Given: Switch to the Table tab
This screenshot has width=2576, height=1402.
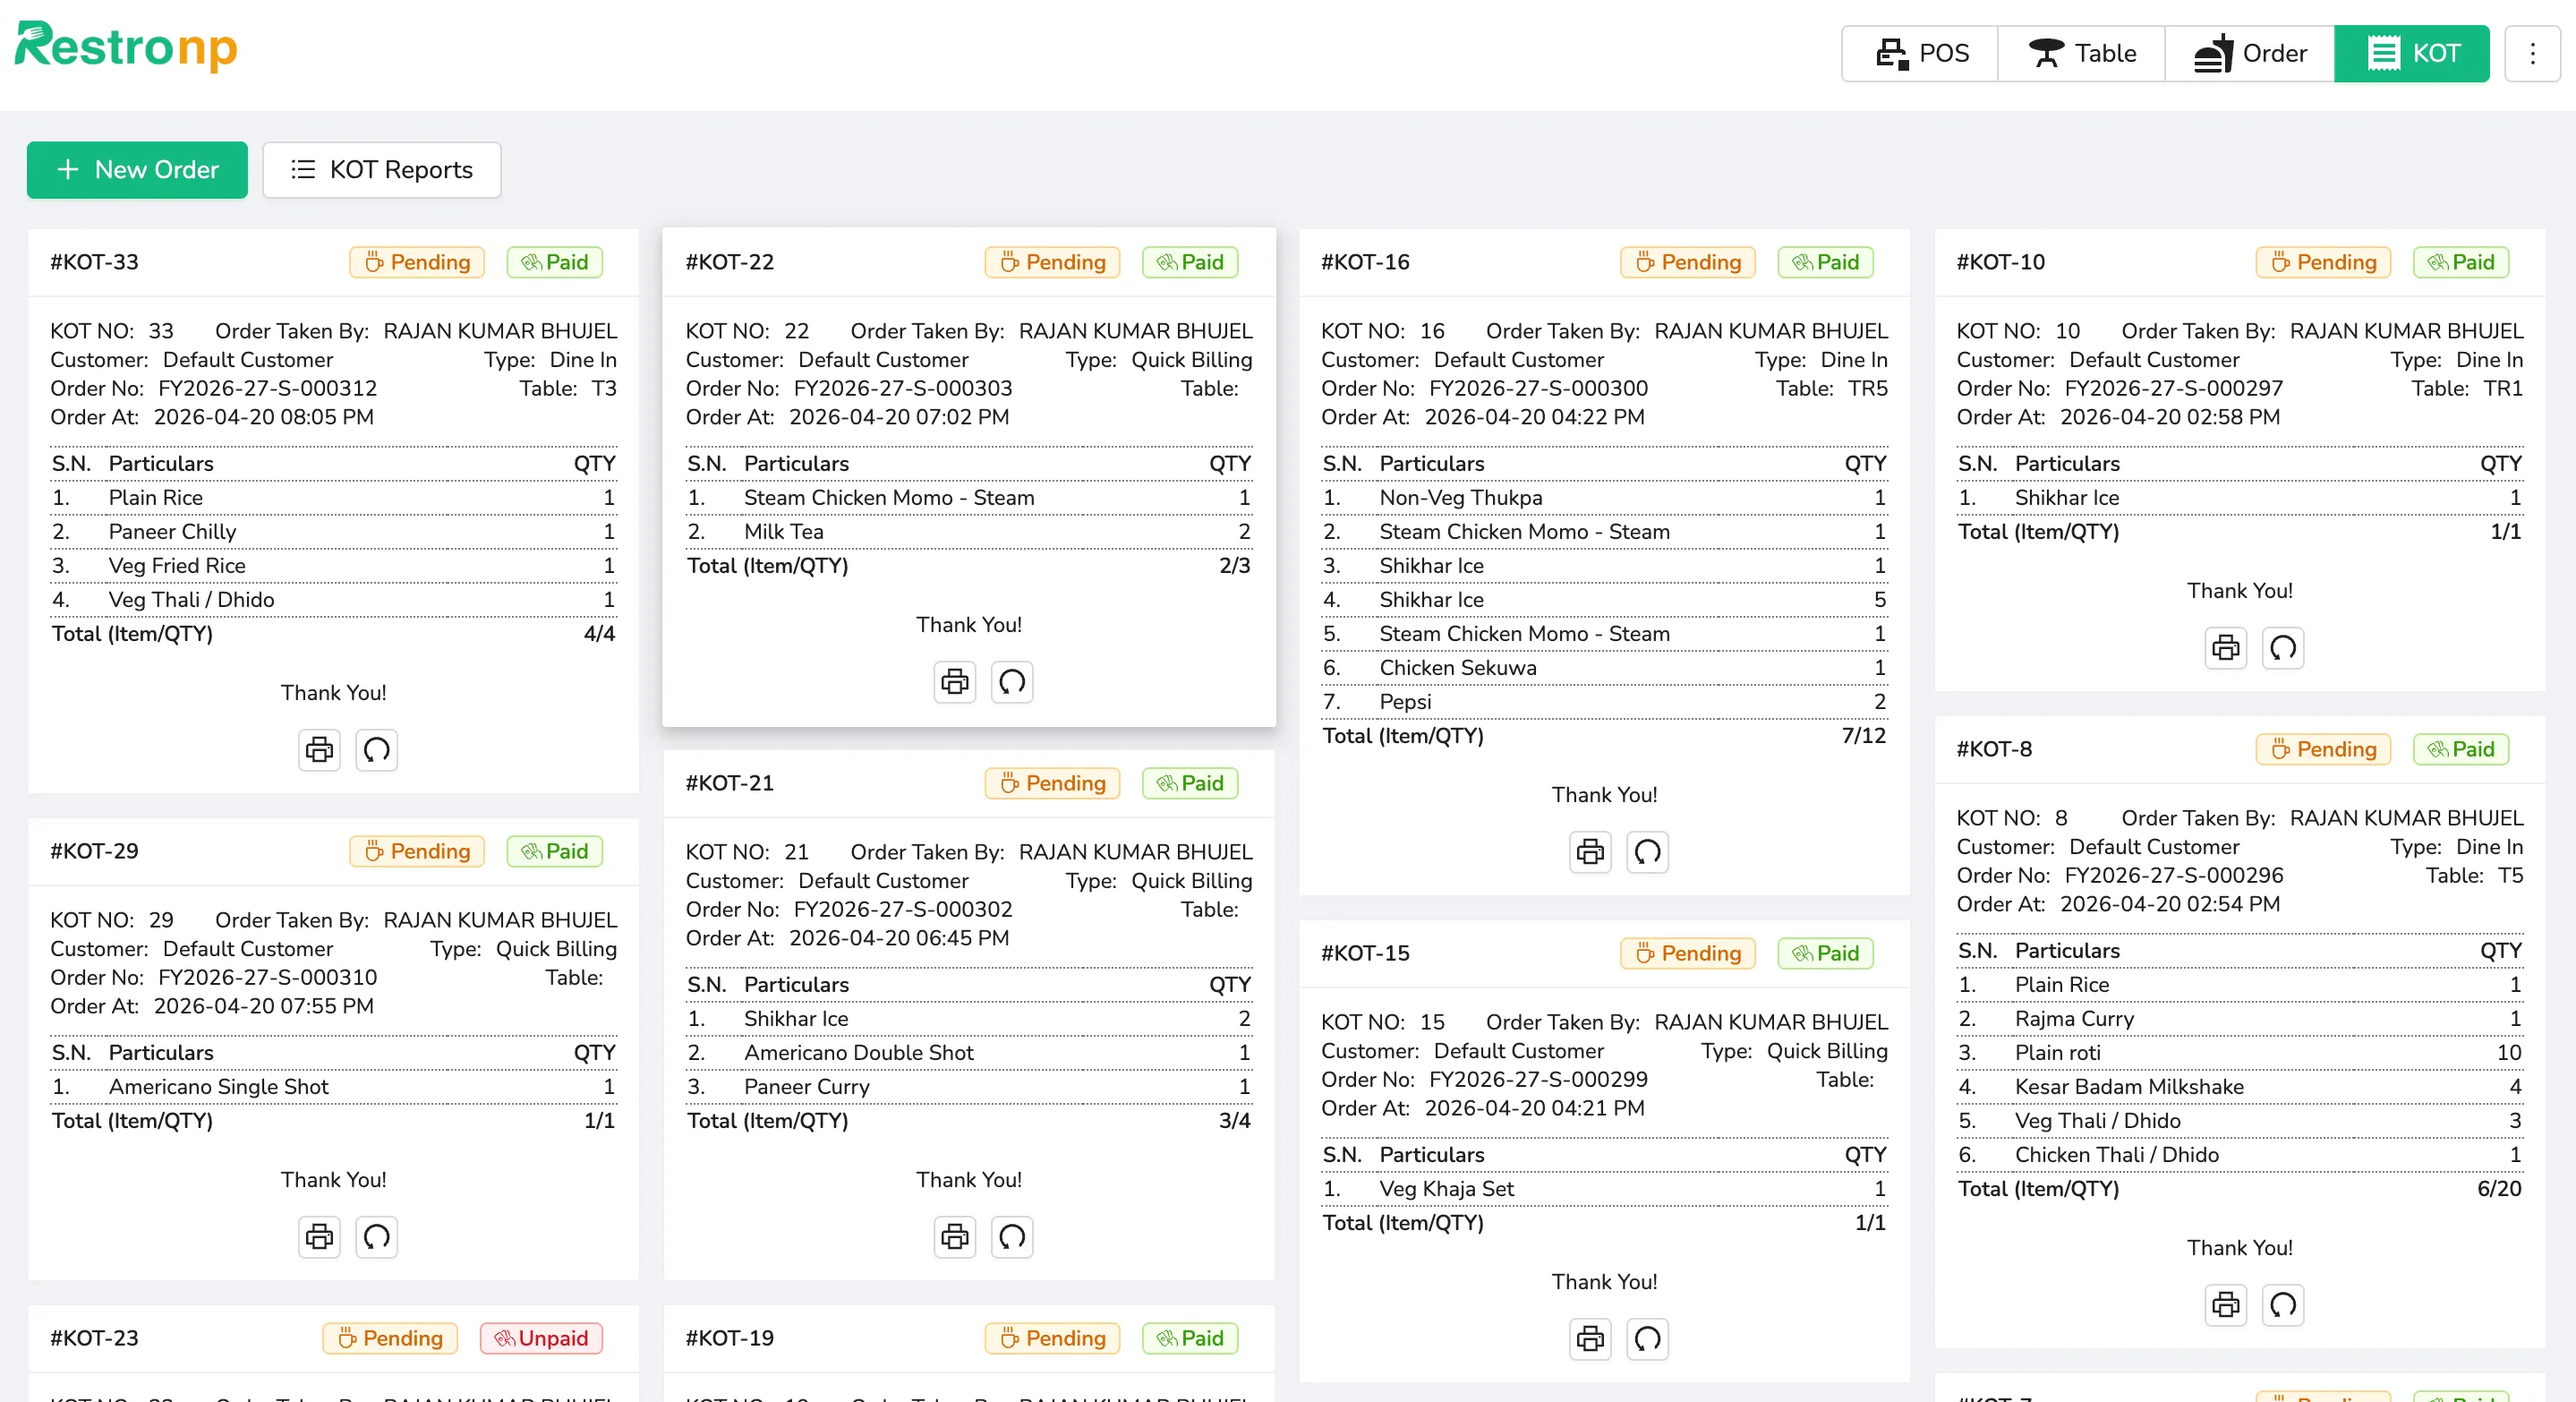Looking at the screenshot, I should [2080, 53].
